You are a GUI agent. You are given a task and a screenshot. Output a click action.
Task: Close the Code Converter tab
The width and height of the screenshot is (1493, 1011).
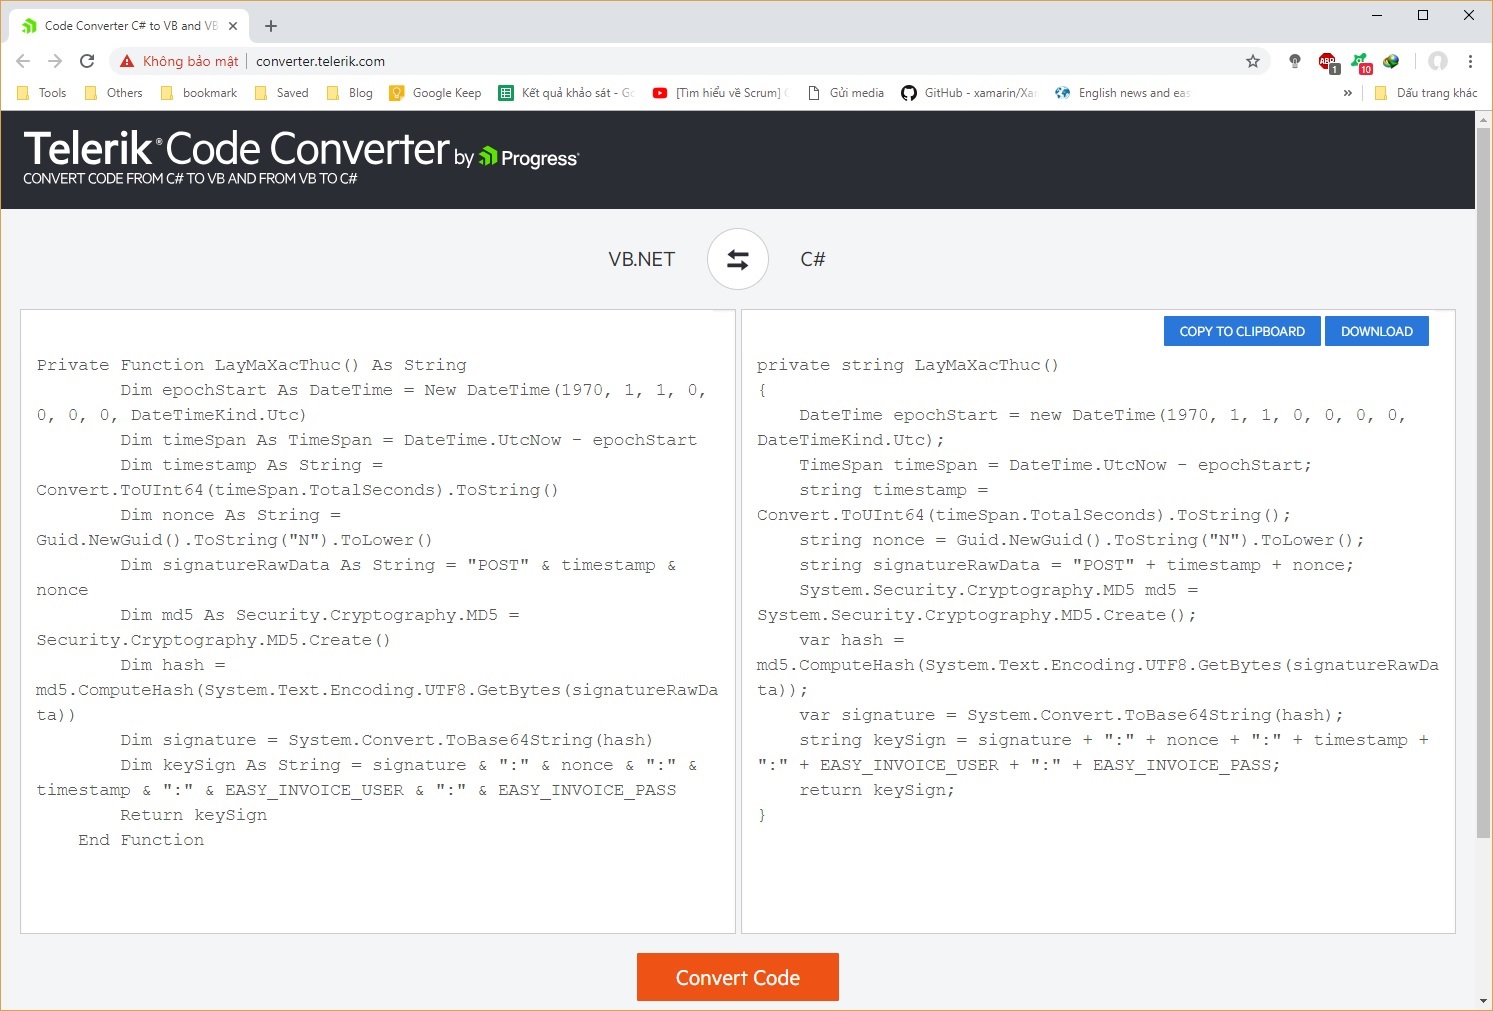(233, 26)
